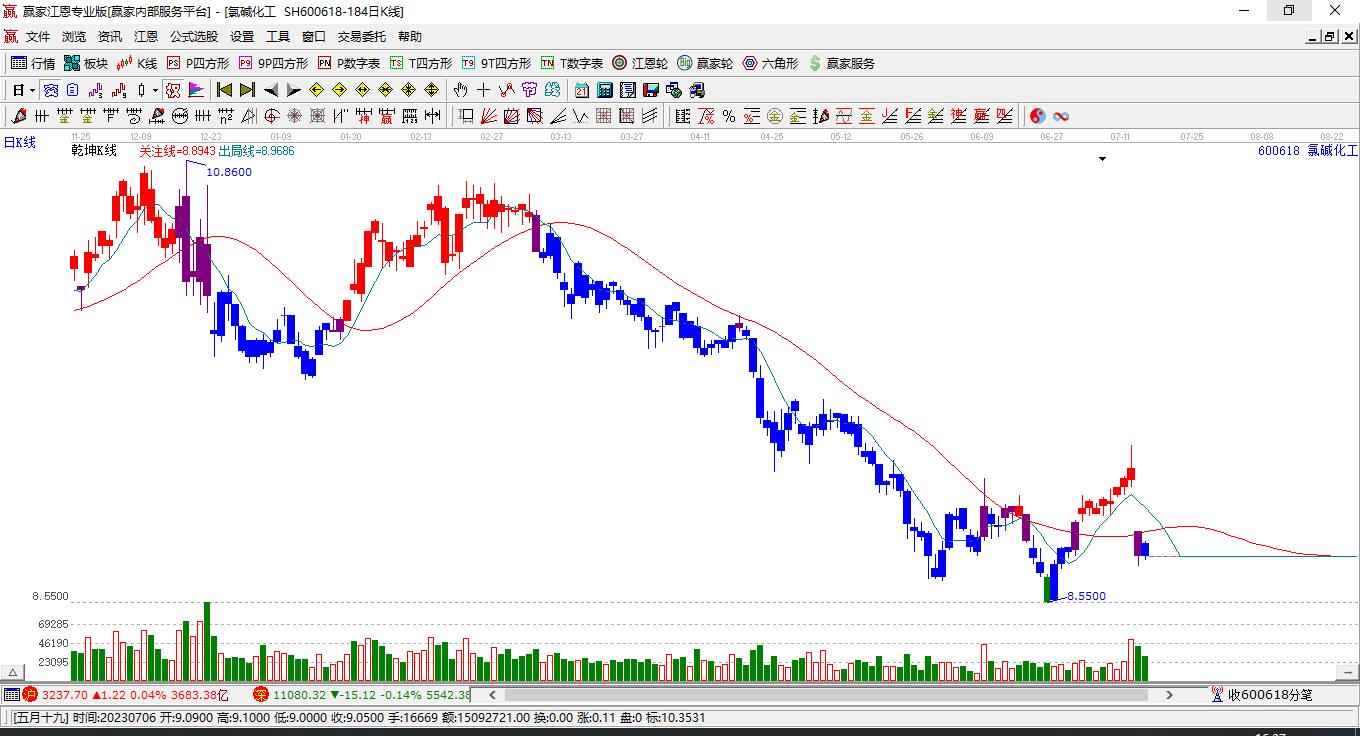Click the 日K线 period label
This screenshot has width=1360, height=736.
click(18, 142)
